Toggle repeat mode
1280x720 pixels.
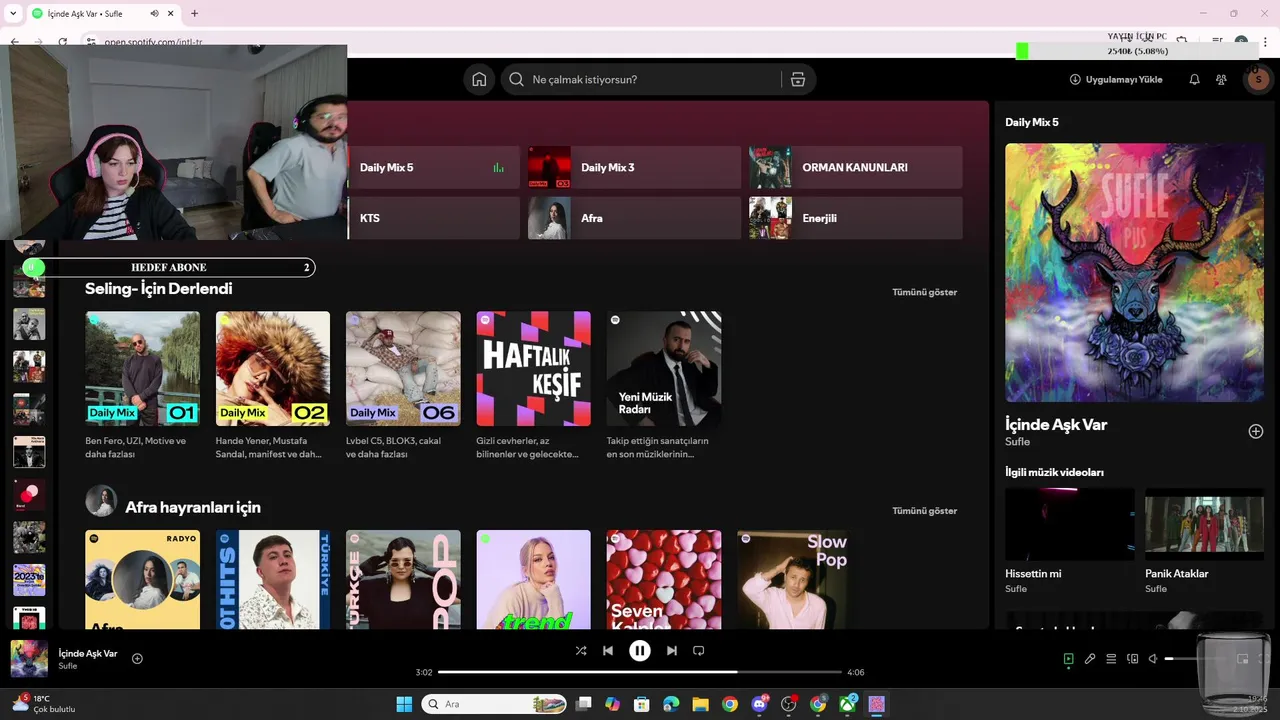(699, 651)
